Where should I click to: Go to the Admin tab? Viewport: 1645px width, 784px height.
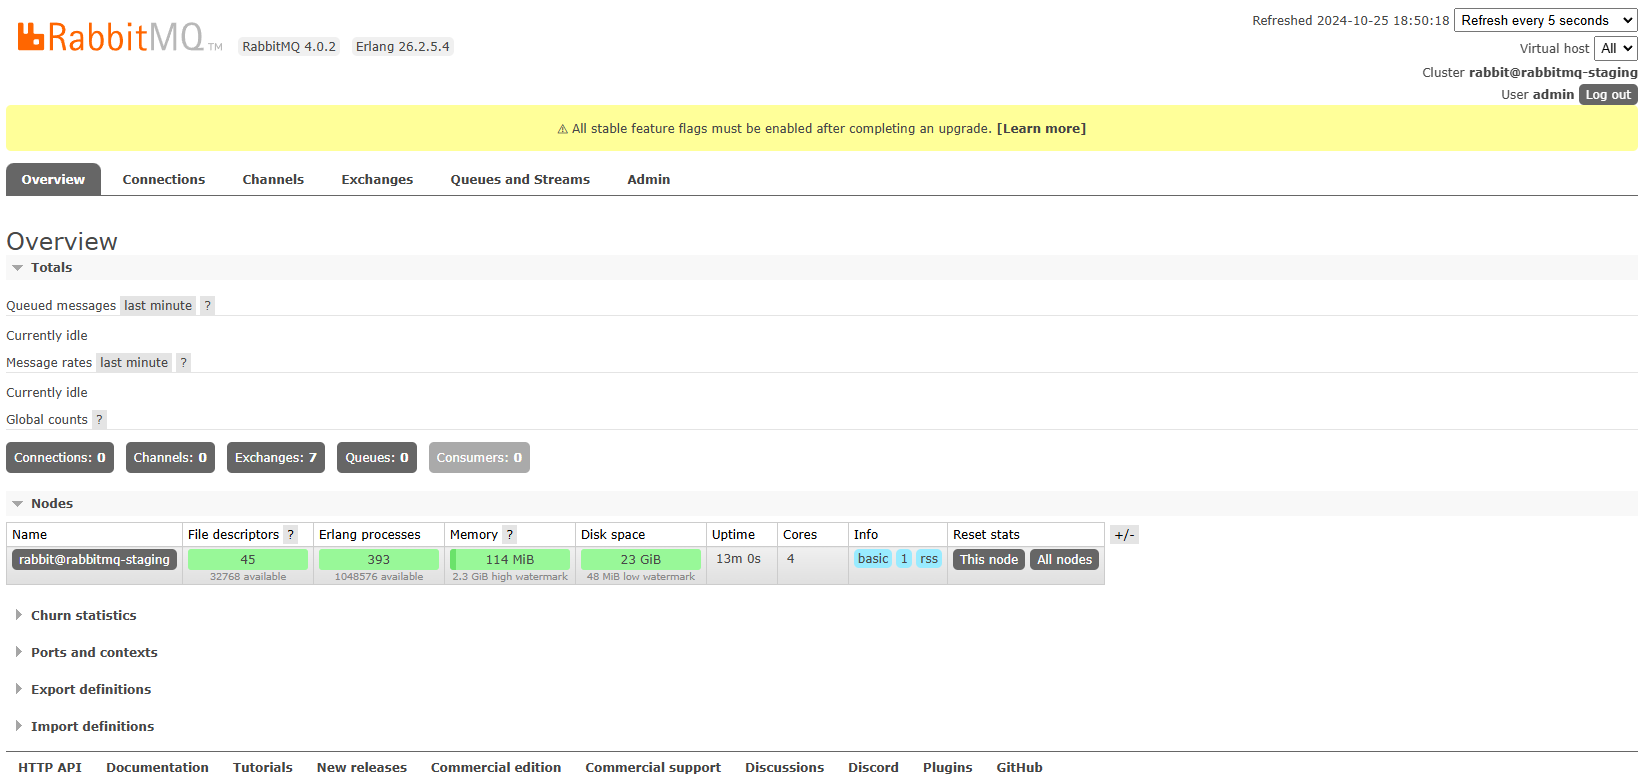tap(649, 180)
